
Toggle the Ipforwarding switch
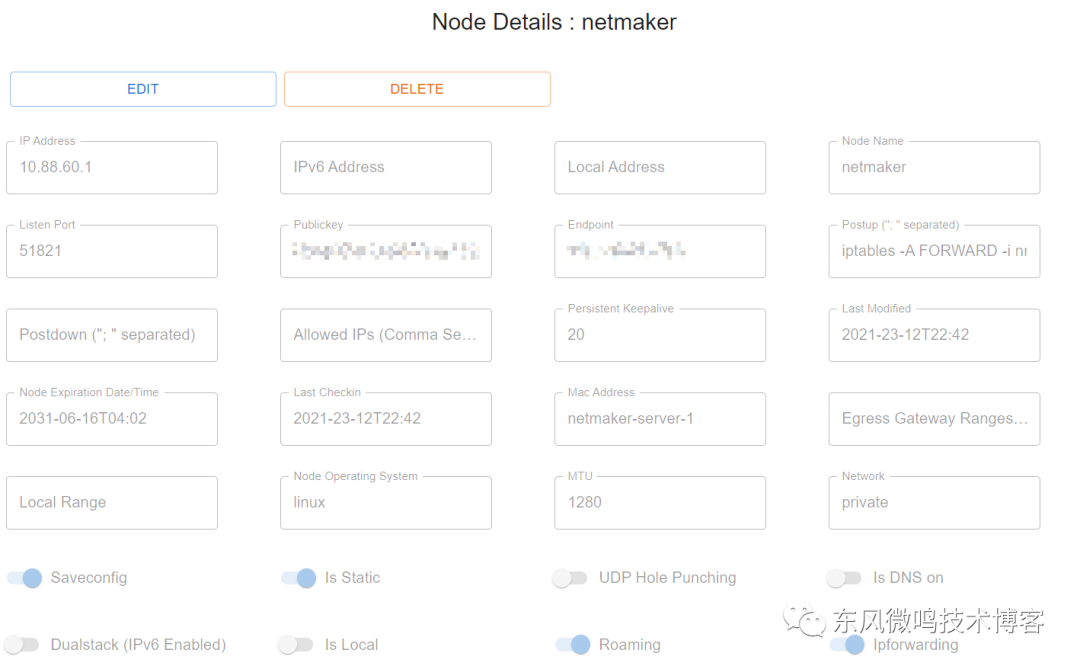pyautogui.click(x=847, y=644)
